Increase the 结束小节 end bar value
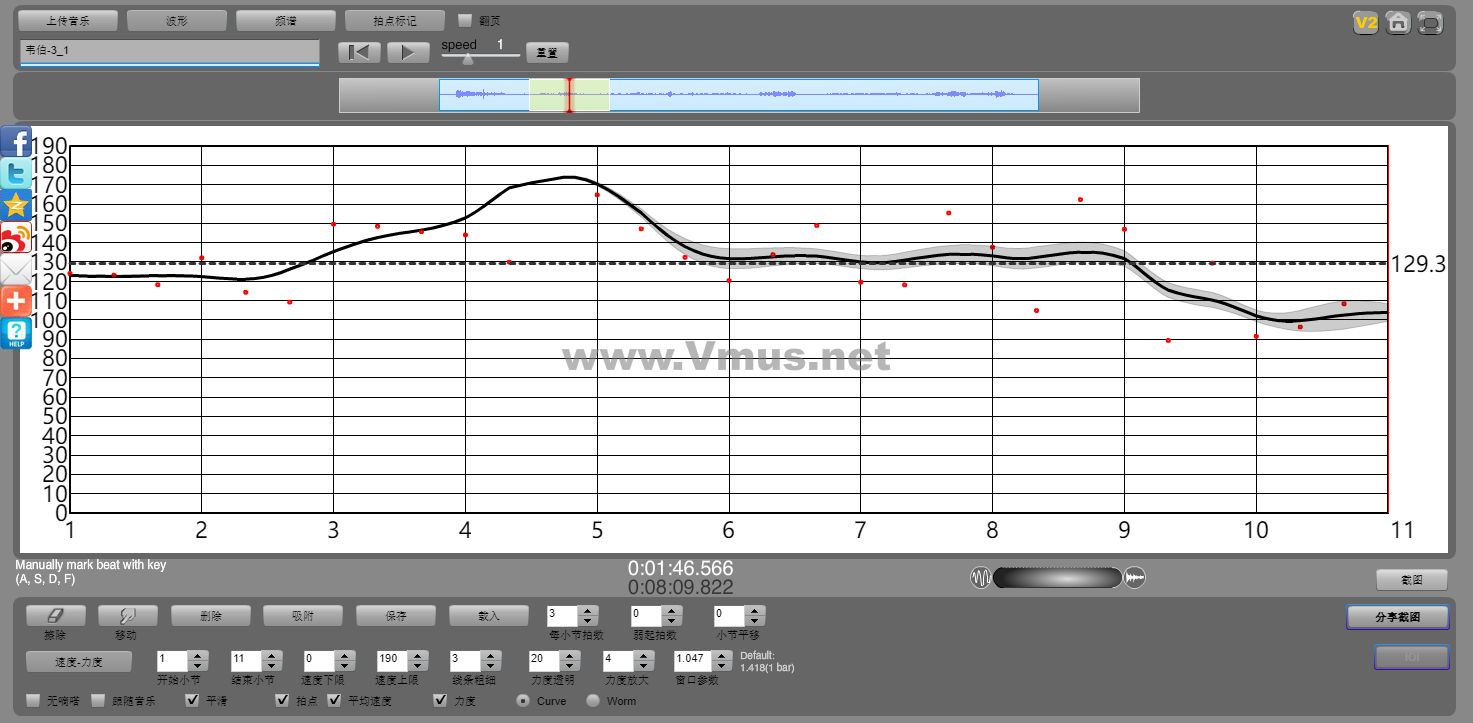1473x723 pixels. pos(271,656)
